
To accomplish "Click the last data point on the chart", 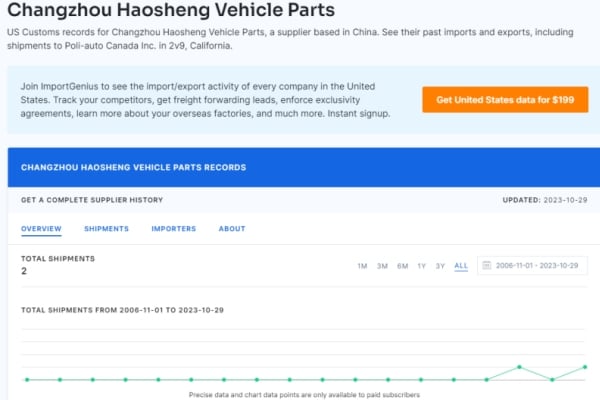I will pyautogui.click(x=585, y=367).
